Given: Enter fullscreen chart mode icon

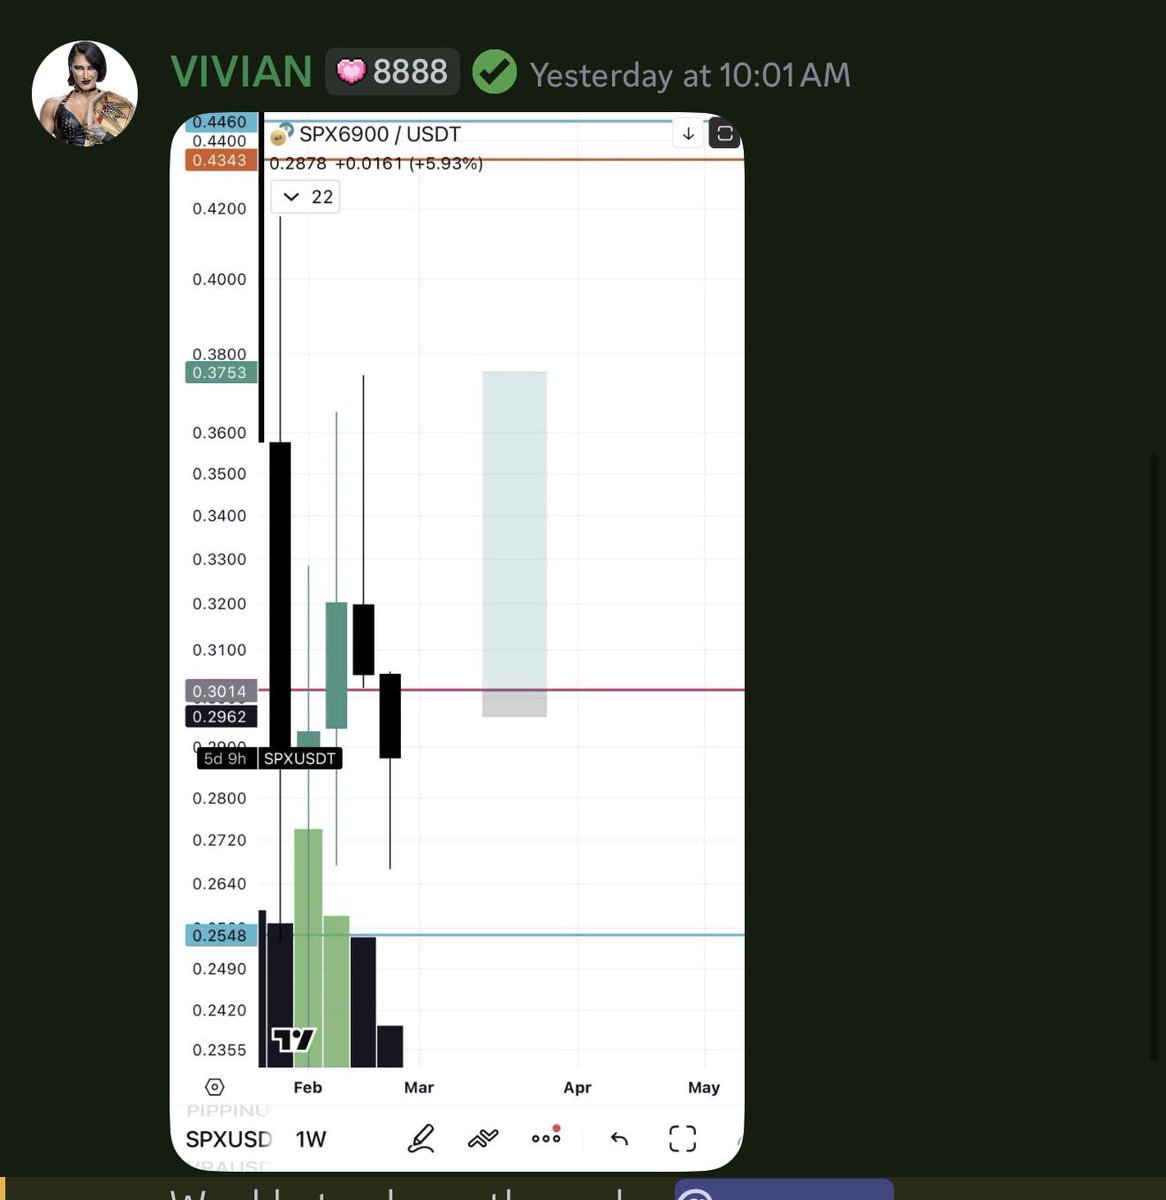Looking at the screenshot, I should pyautogui.click(x=682, y=1138).
